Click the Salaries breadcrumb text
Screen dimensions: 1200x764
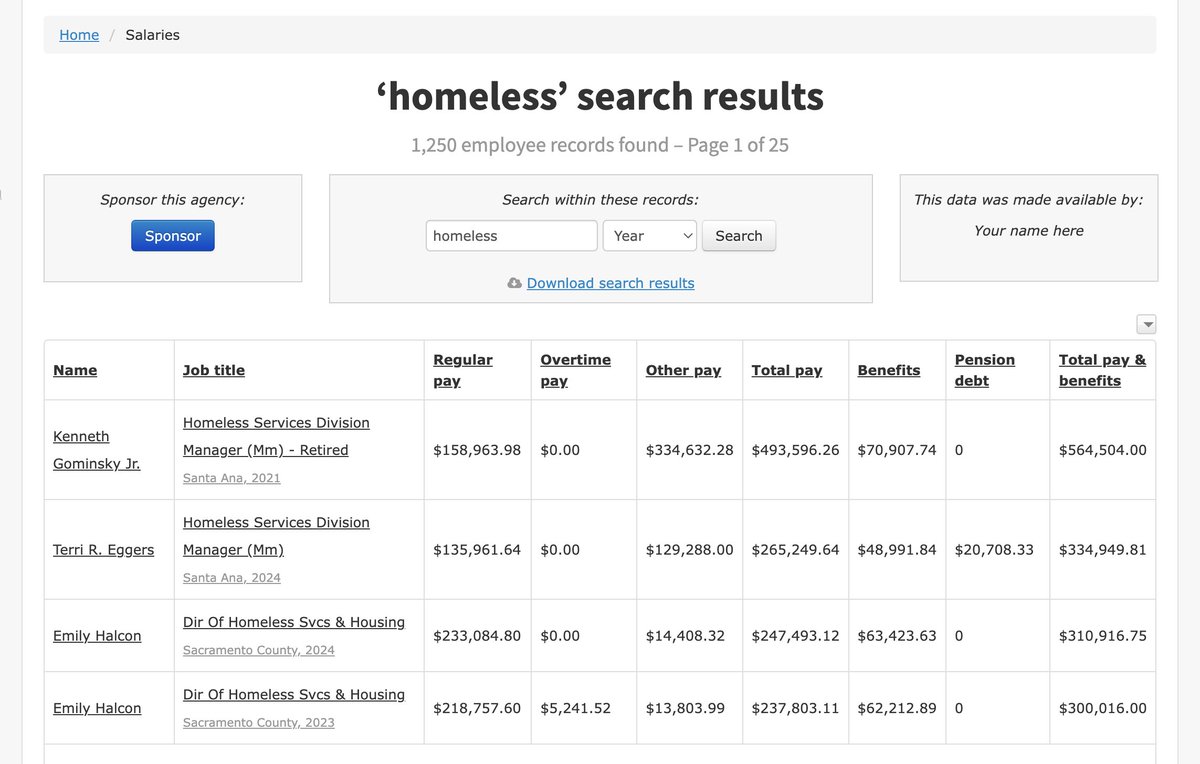click(153, 35)
